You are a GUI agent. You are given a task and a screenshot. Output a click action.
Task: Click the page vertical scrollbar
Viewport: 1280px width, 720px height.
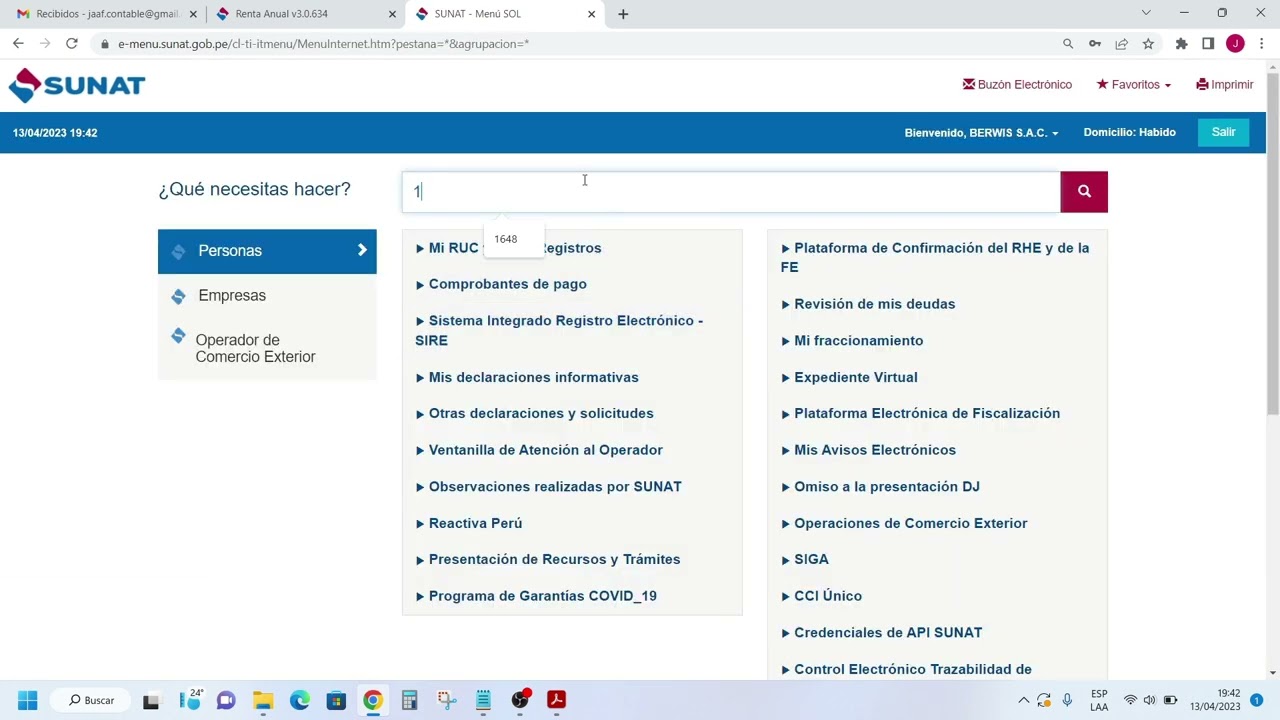(x=1273, y=242)
